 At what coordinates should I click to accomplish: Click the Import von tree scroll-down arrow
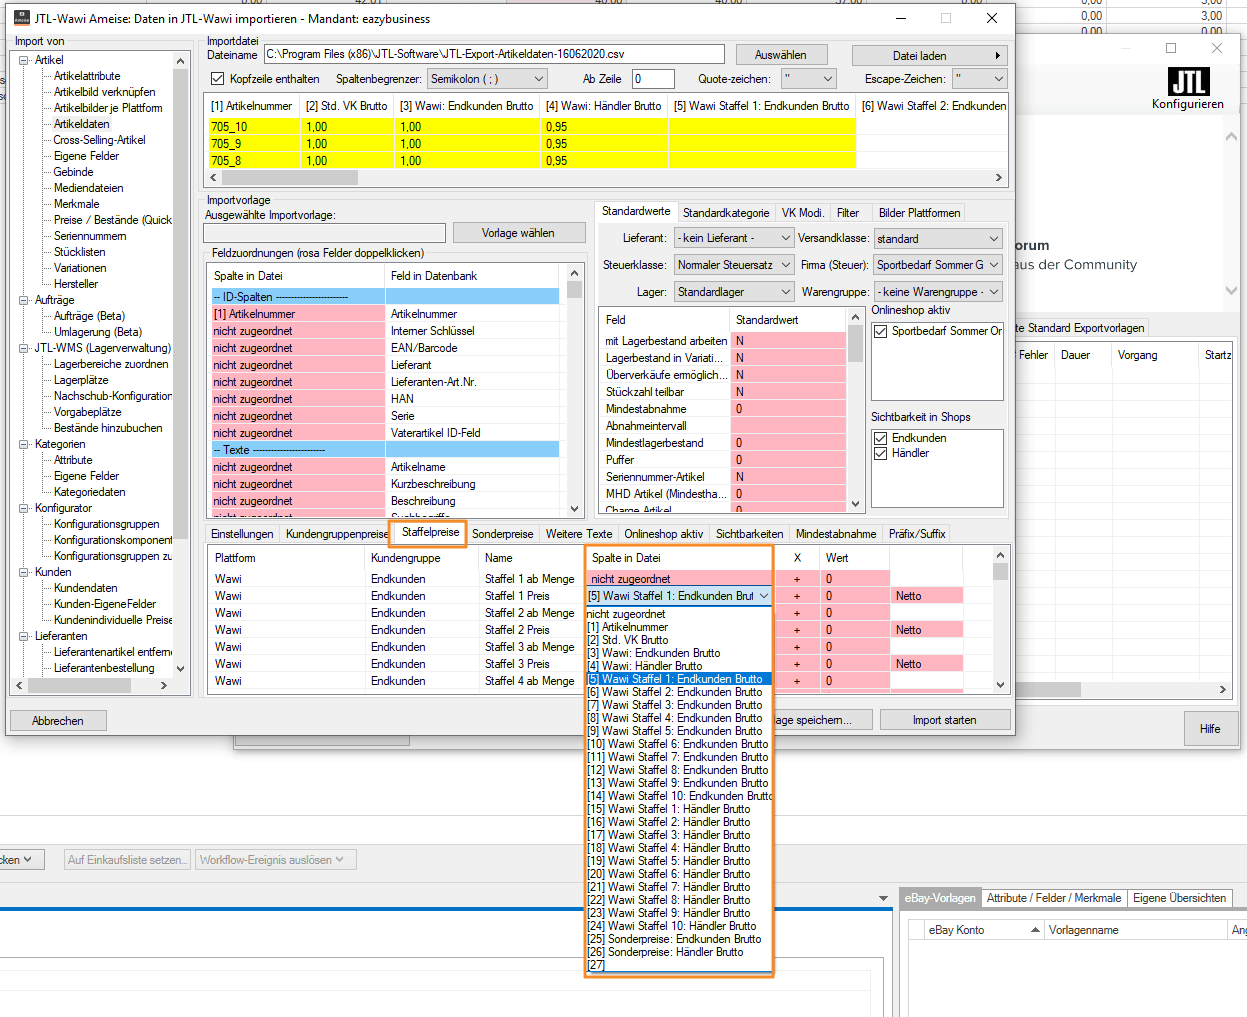coord(180,669)
